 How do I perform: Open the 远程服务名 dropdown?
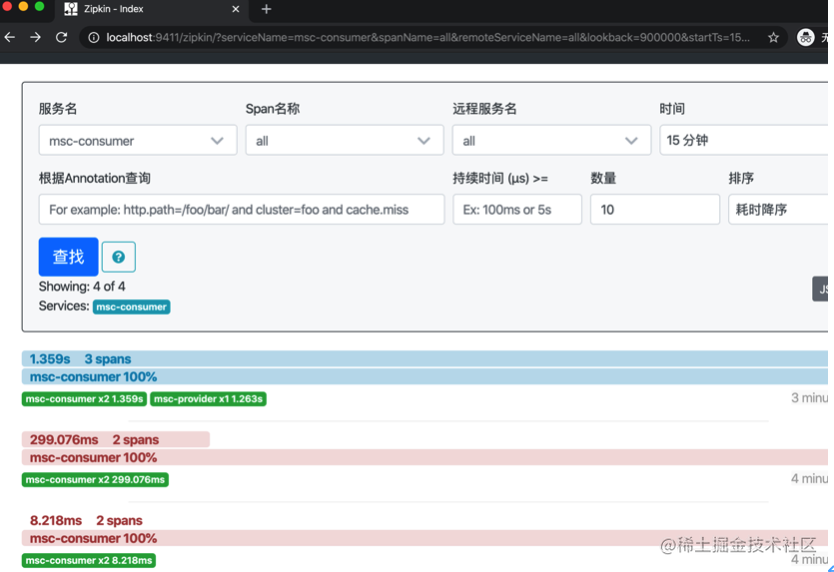(551, 140)
